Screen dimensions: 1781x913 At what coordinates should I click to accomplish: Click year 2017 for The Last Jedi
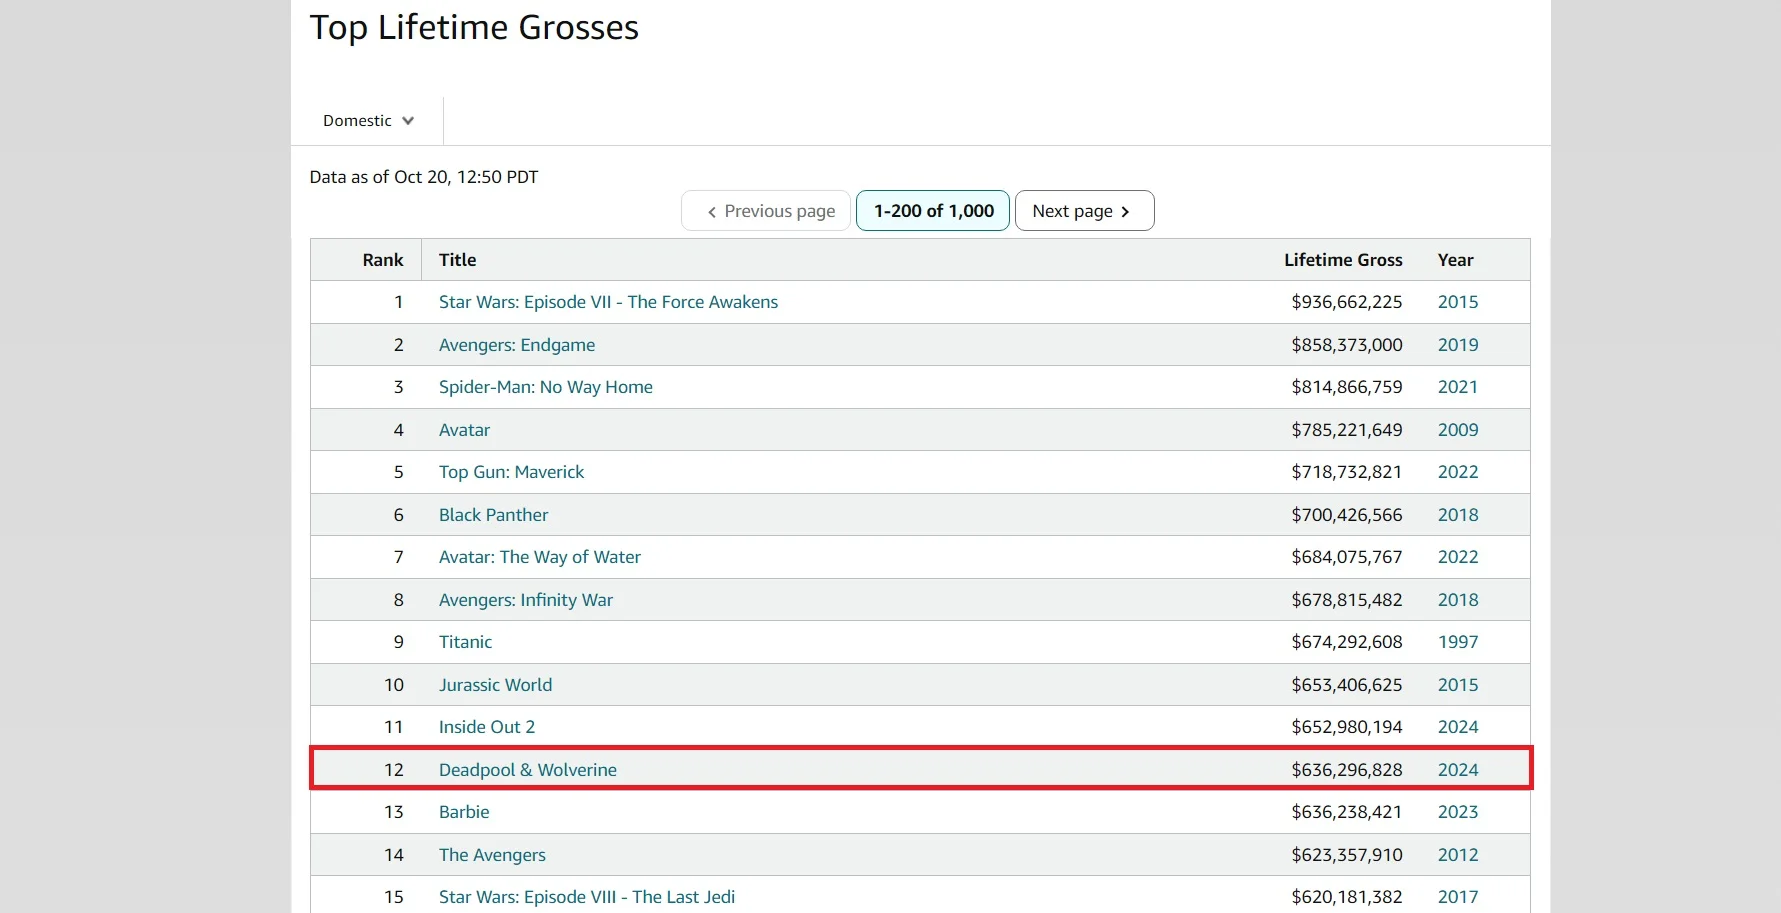pyautogui.click(x=1458, y=897)
